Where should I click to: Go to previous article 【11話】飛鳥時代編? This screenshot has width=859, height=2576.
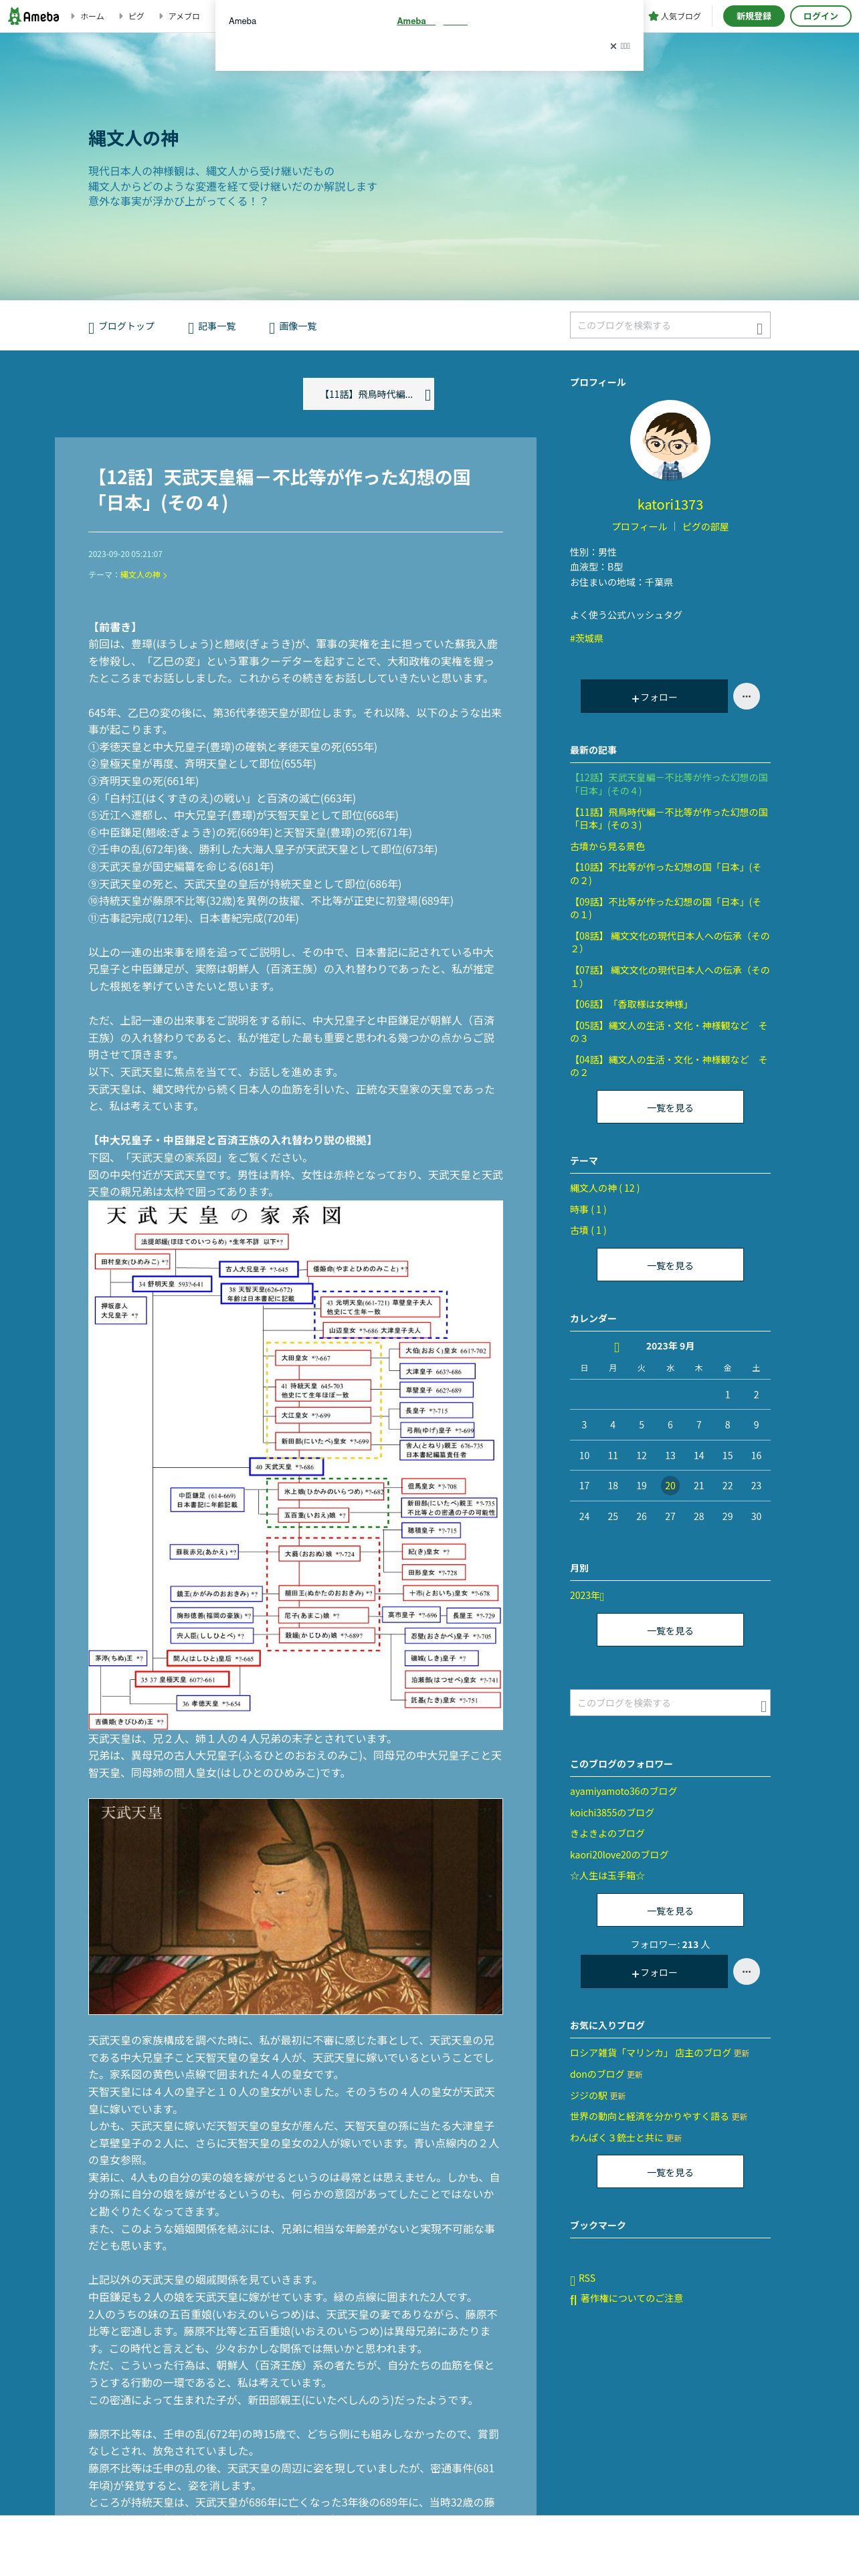point(368,394)
